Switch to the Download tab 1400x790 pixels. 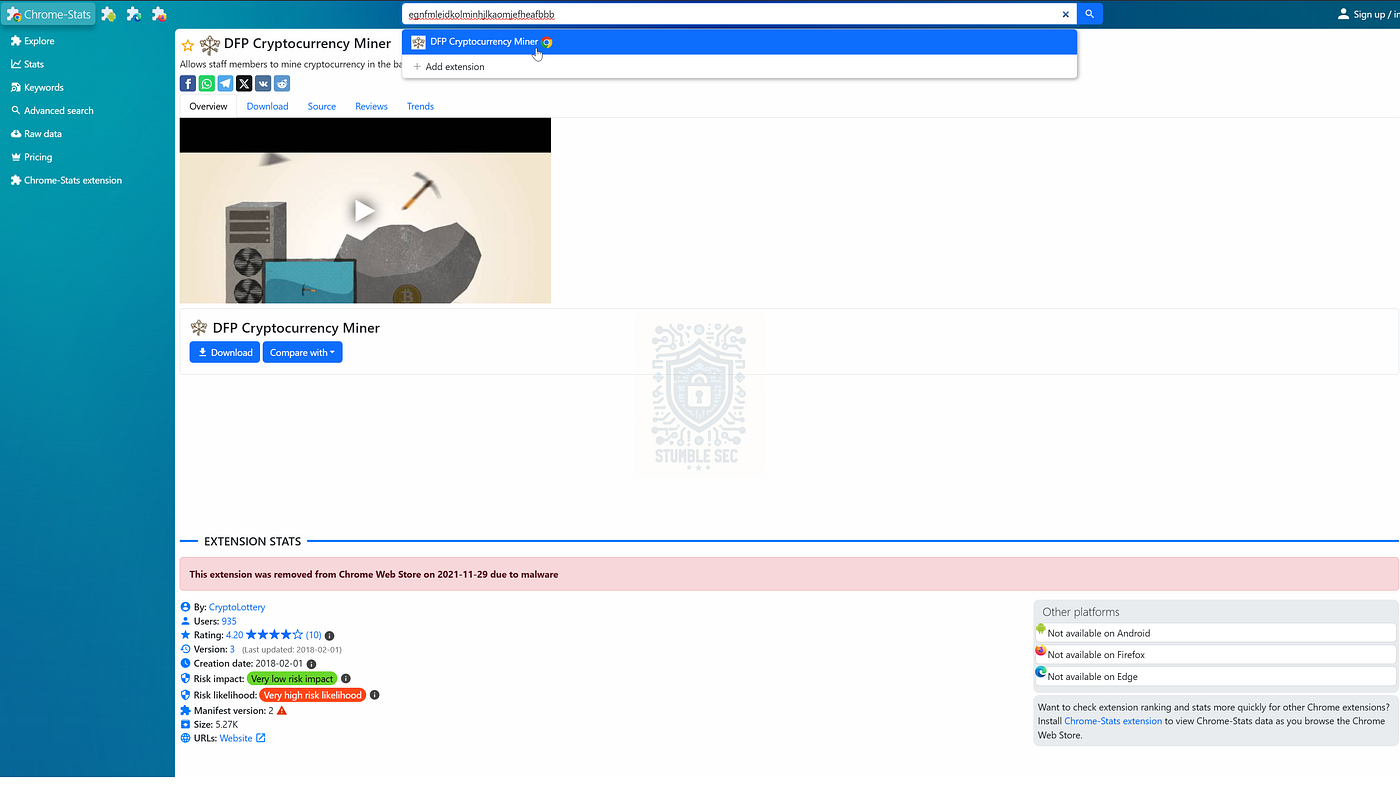267,106
